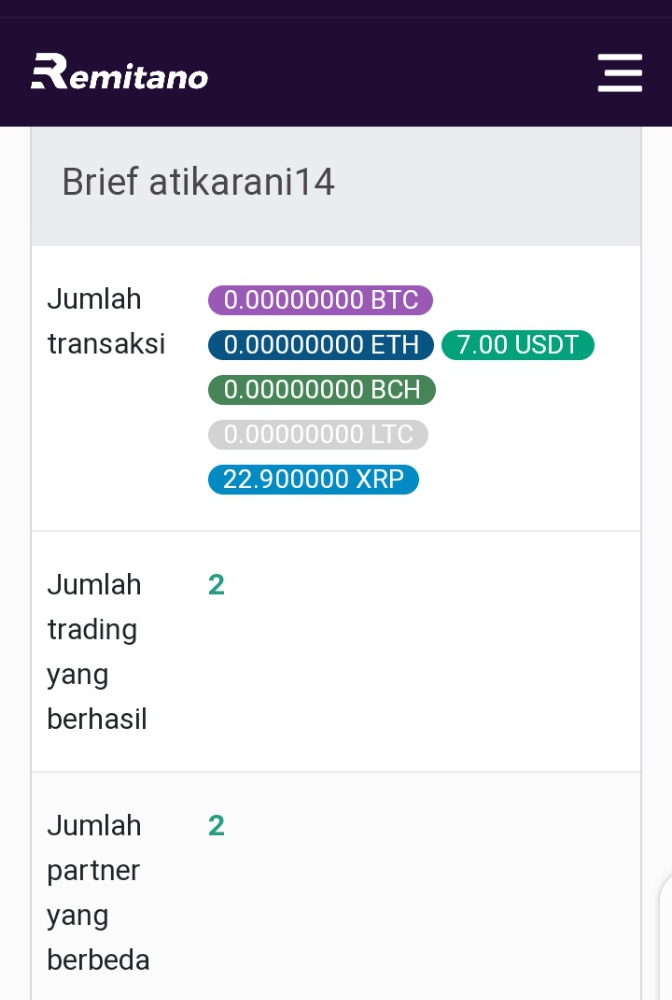Tap the gray 0.00000000 LTC badge

coord(318,434)
